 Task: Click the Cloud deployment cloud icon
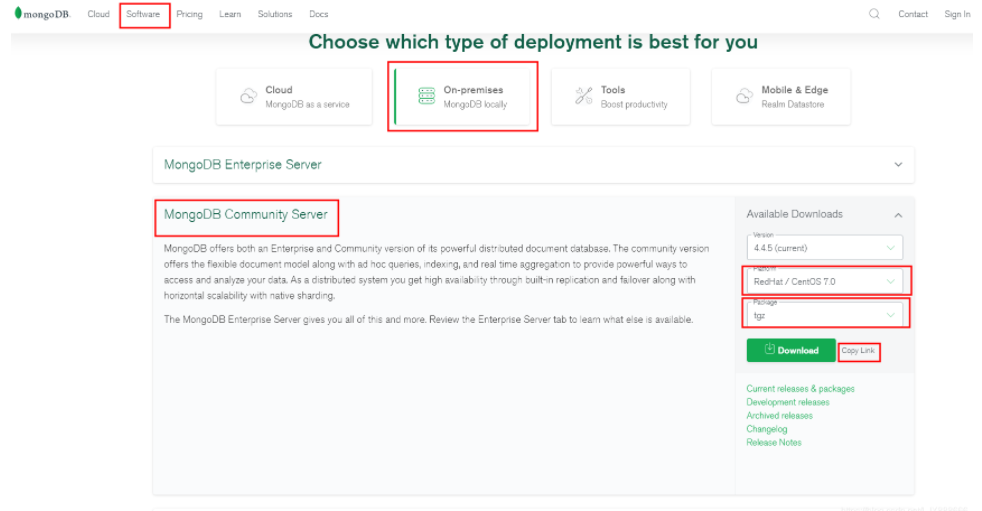coord(249,96)
